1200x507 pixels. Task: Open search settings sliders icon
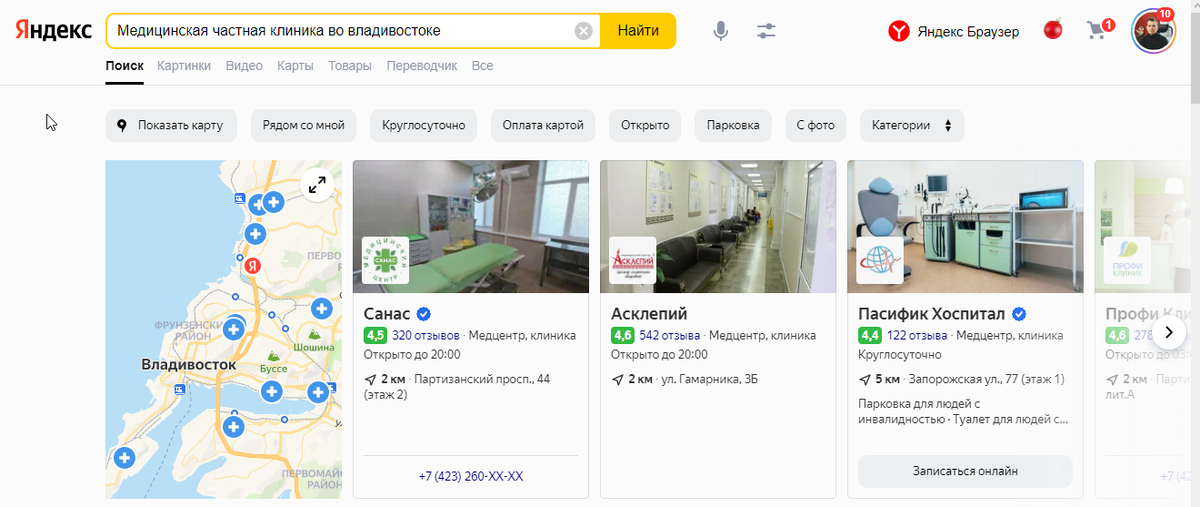click(767, 31)
